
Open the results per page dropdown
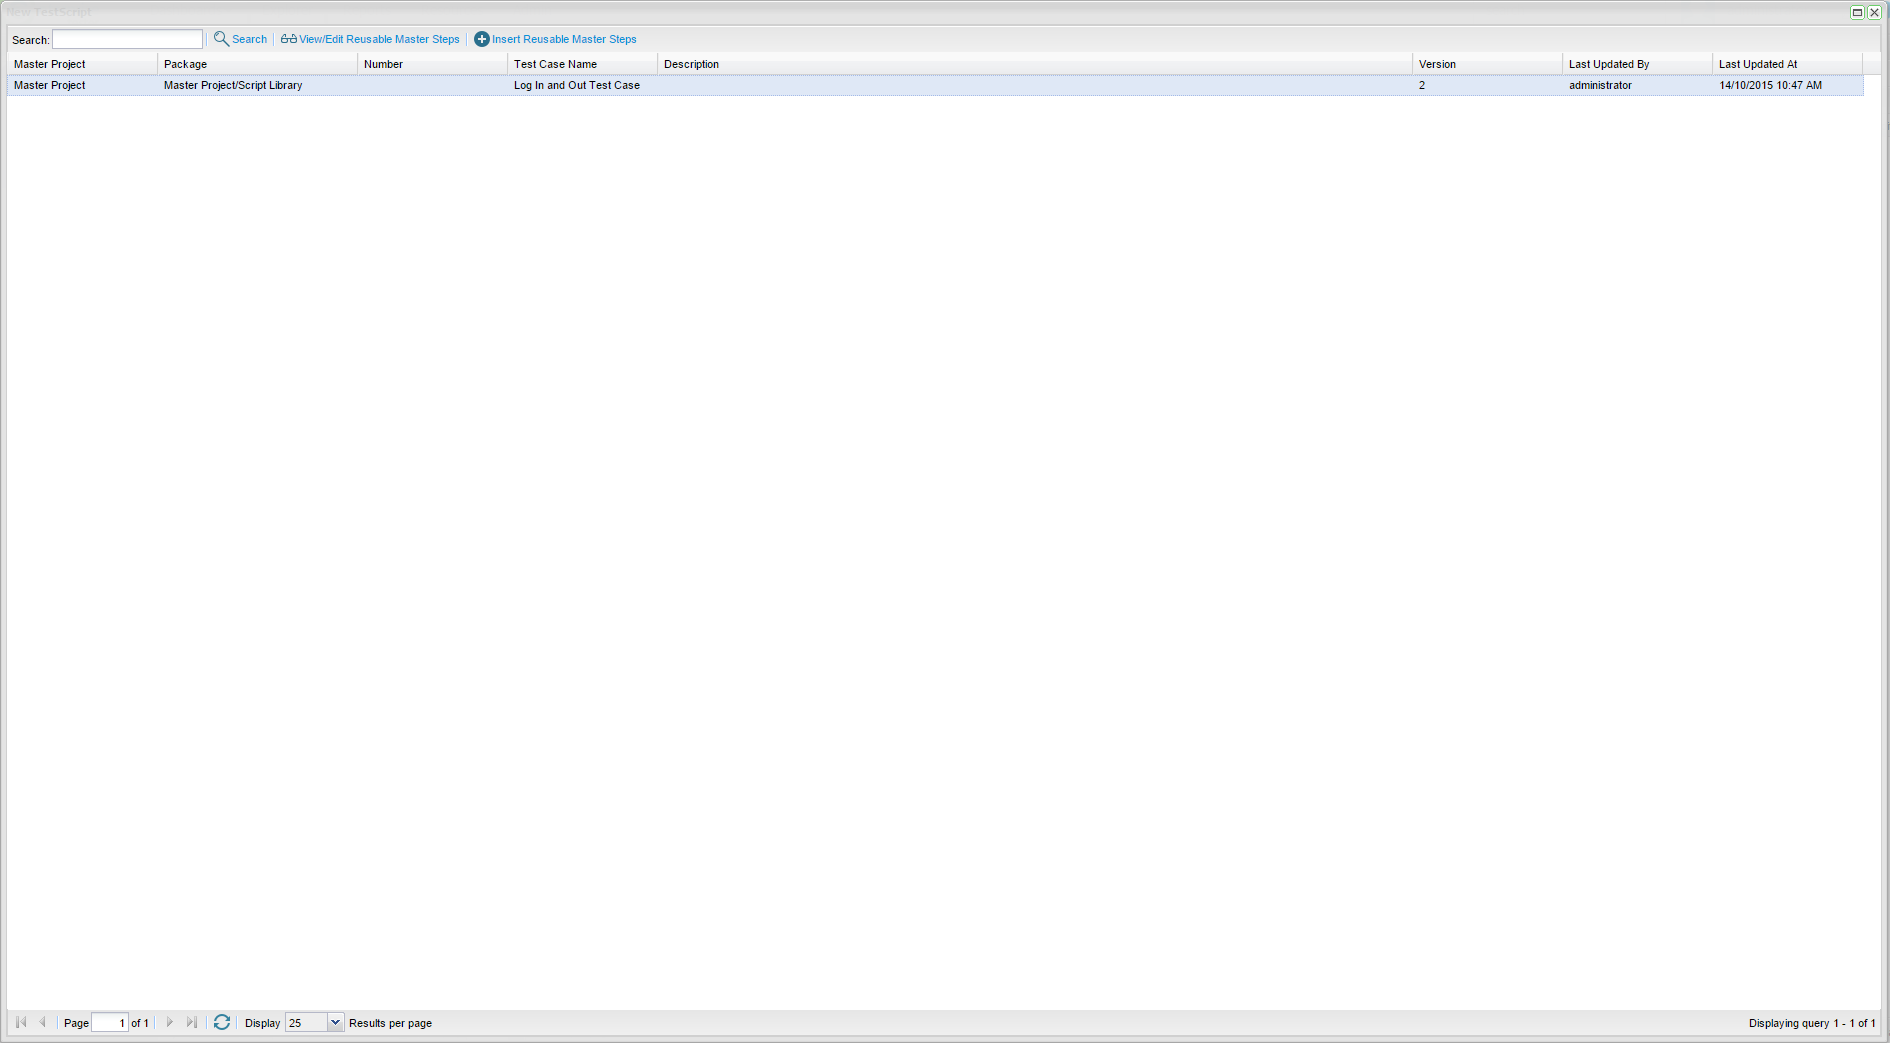[335, 1022]
